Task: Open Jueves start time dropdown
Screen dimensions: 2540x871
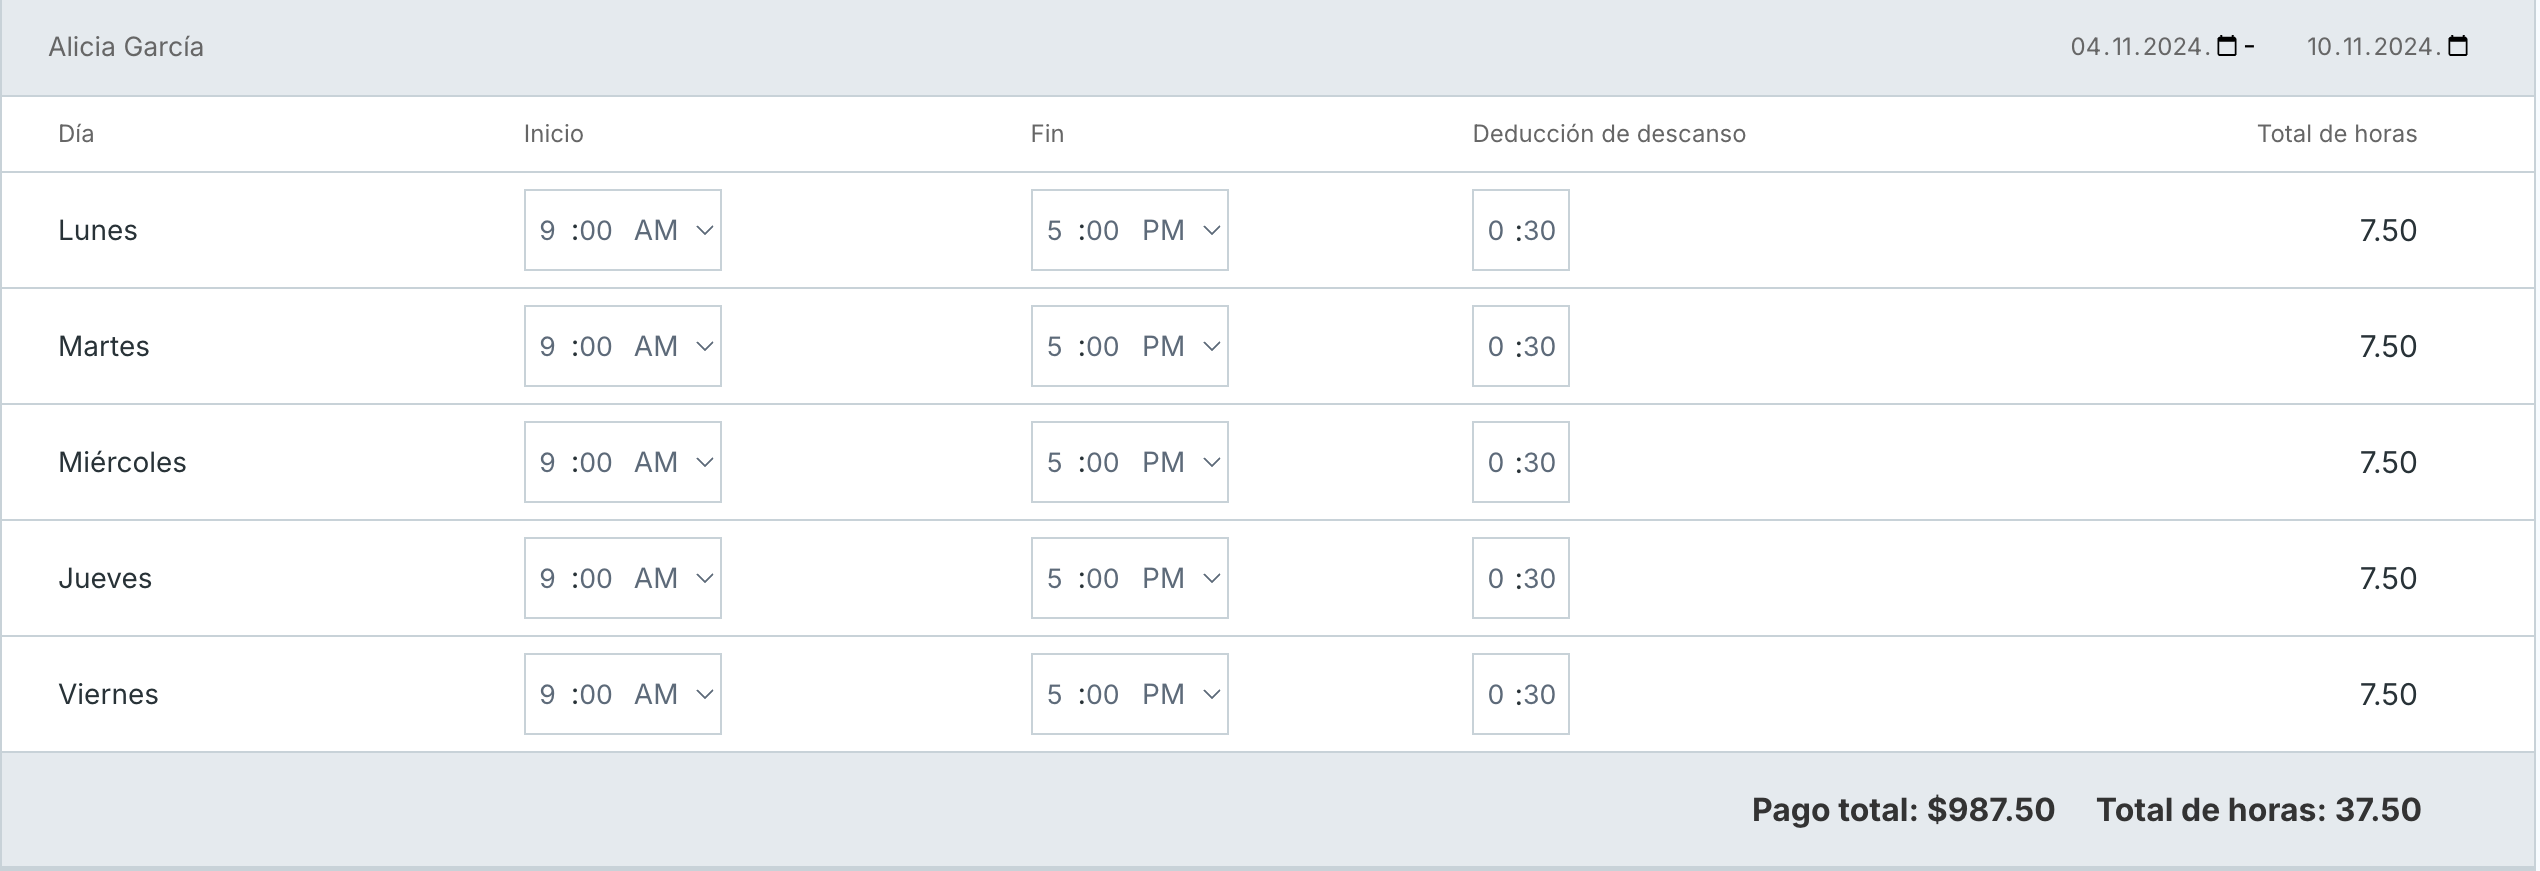Action: pyautogui.click(x=623, y=578)
